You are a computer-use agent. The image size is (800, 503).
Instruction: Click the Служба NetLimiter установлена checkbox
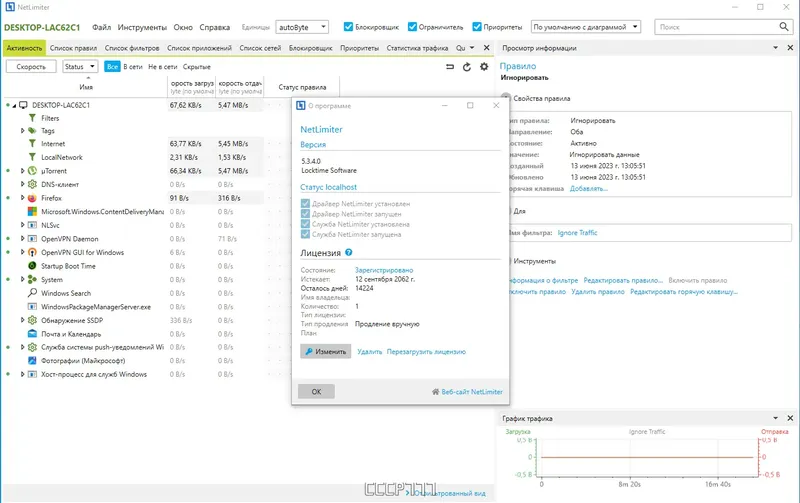click(305, 224)
